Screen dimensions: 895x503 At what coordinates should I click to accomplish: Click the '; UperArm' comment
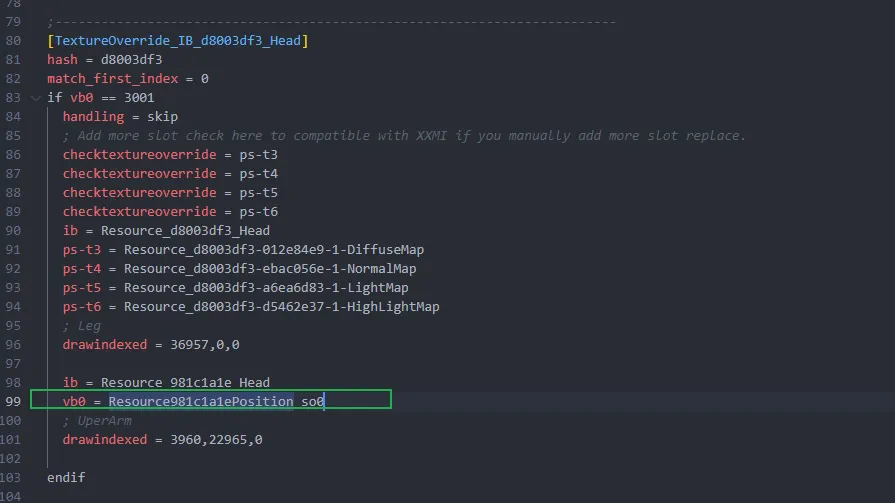pos(97,421)
